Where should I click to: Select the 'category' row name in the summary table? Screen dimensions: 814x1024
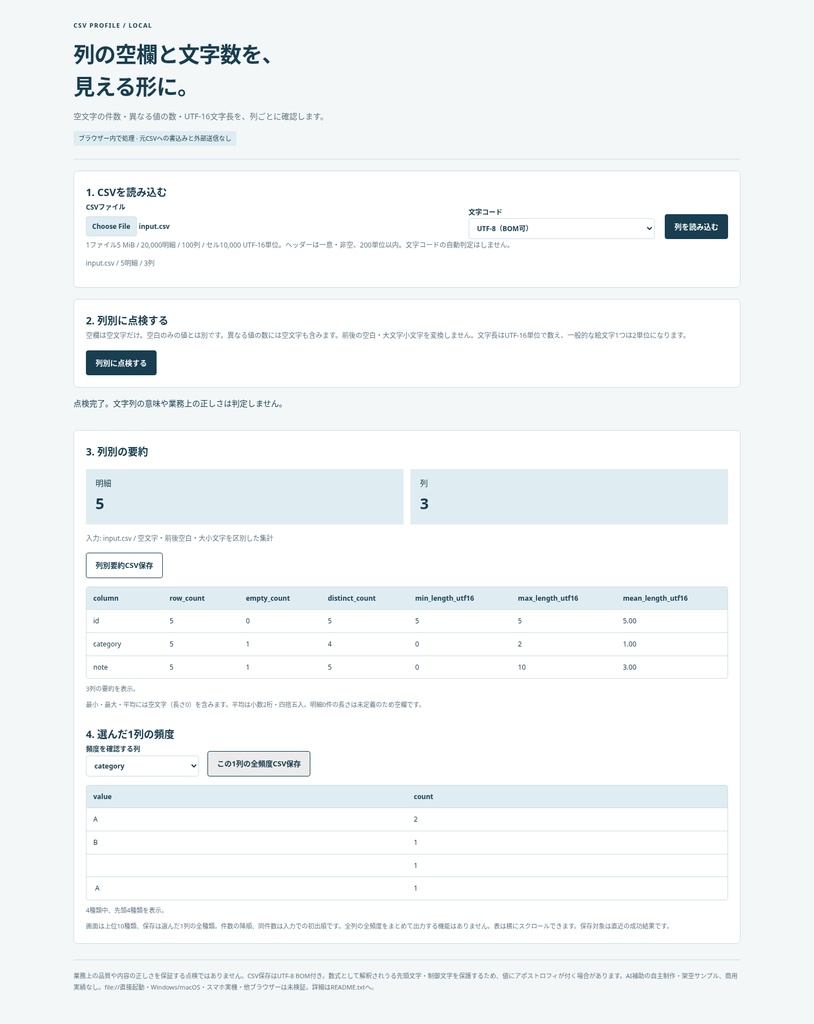click(x=107, y=644)
